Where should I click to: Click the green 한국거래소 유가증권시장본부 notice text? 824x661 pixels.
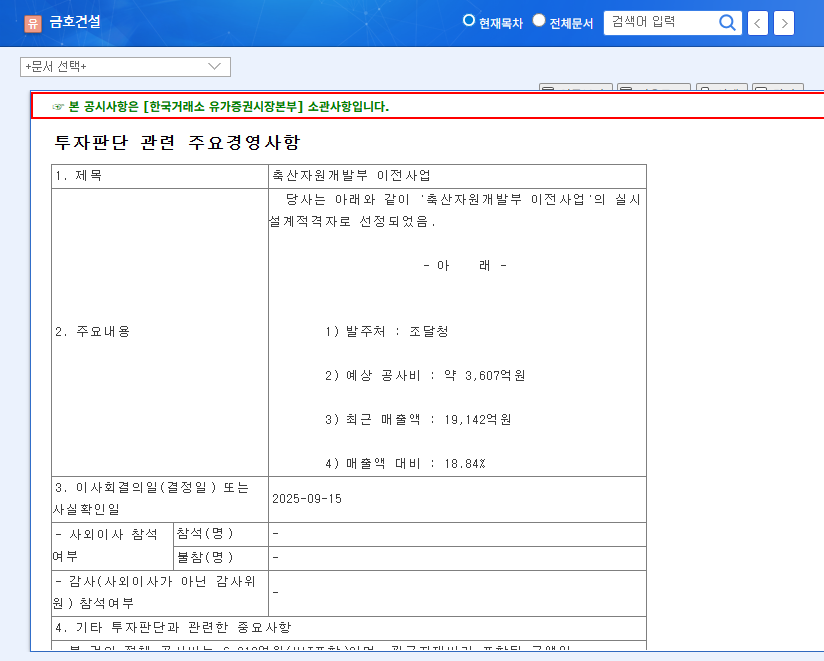[x=229, y=107]
